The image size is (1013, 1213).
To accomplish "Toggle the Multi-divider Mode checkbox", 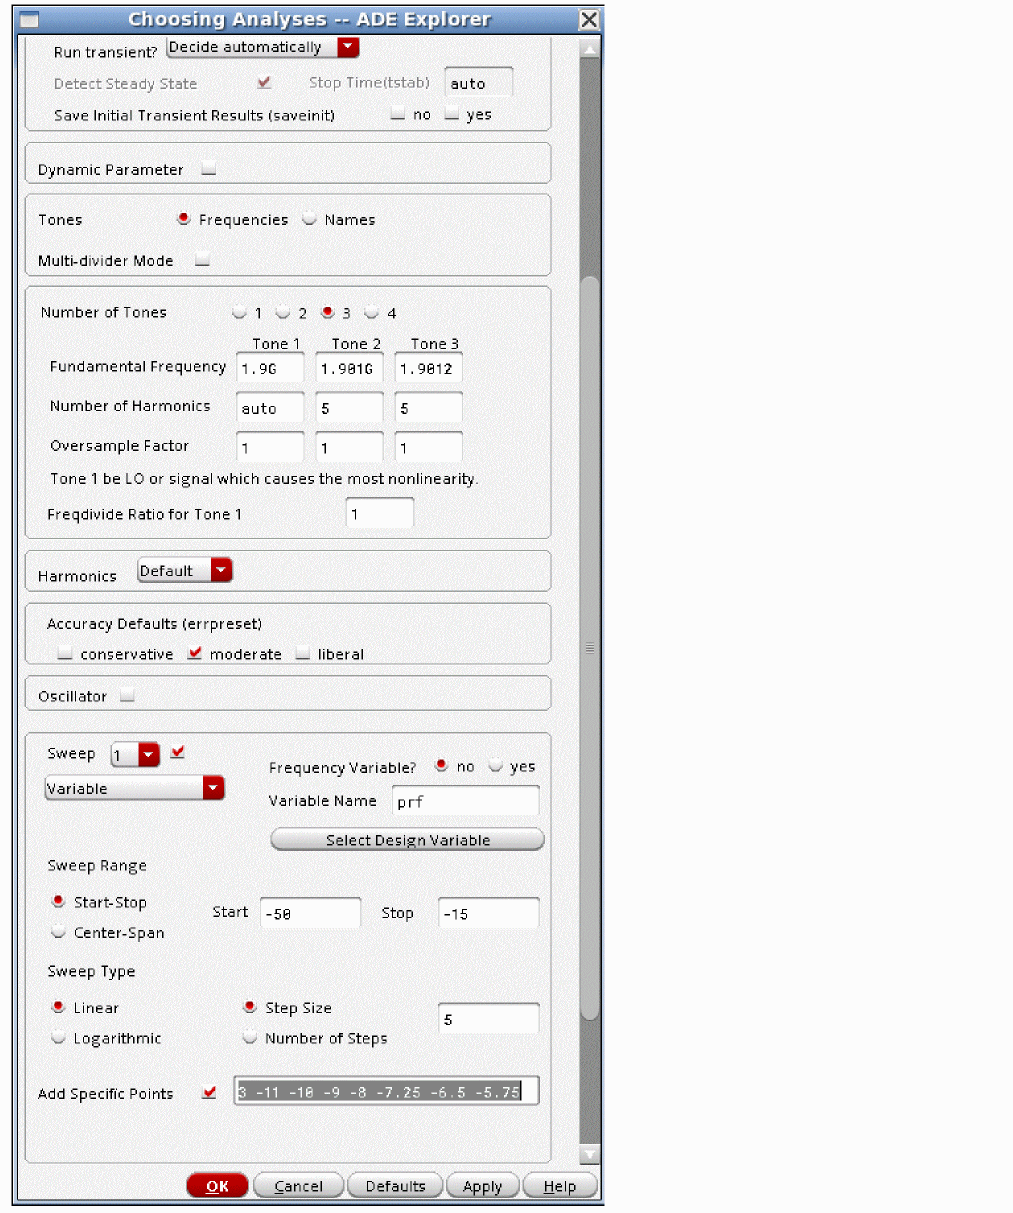I will point(202,260).
